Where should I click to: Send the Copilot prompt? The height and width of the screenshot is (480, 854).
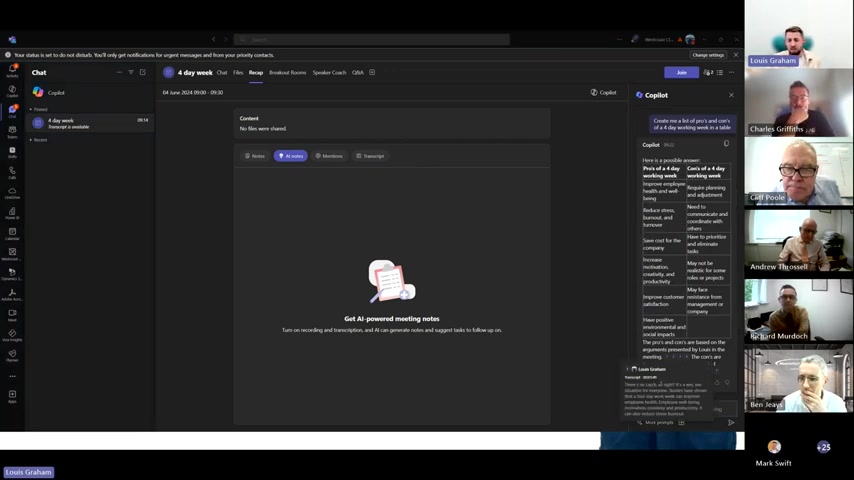pyautogui.click(x=731, y=422)
